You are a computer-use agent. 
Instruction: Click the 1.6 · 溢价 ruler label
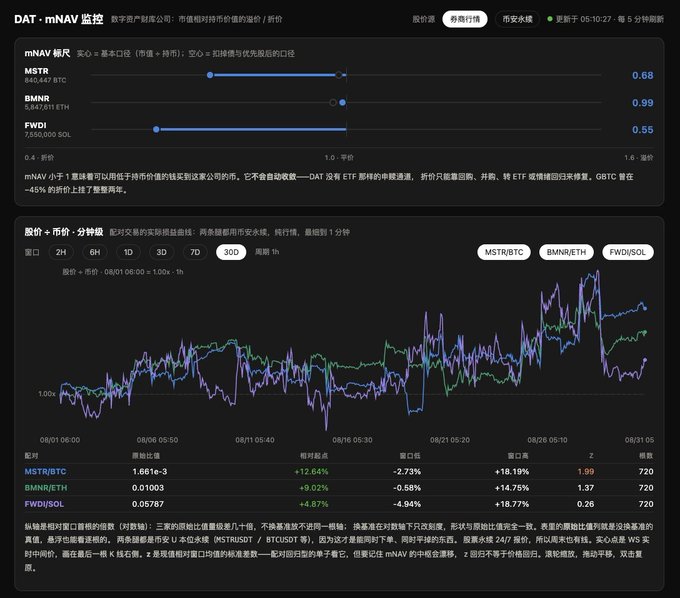tap(639, 157)
